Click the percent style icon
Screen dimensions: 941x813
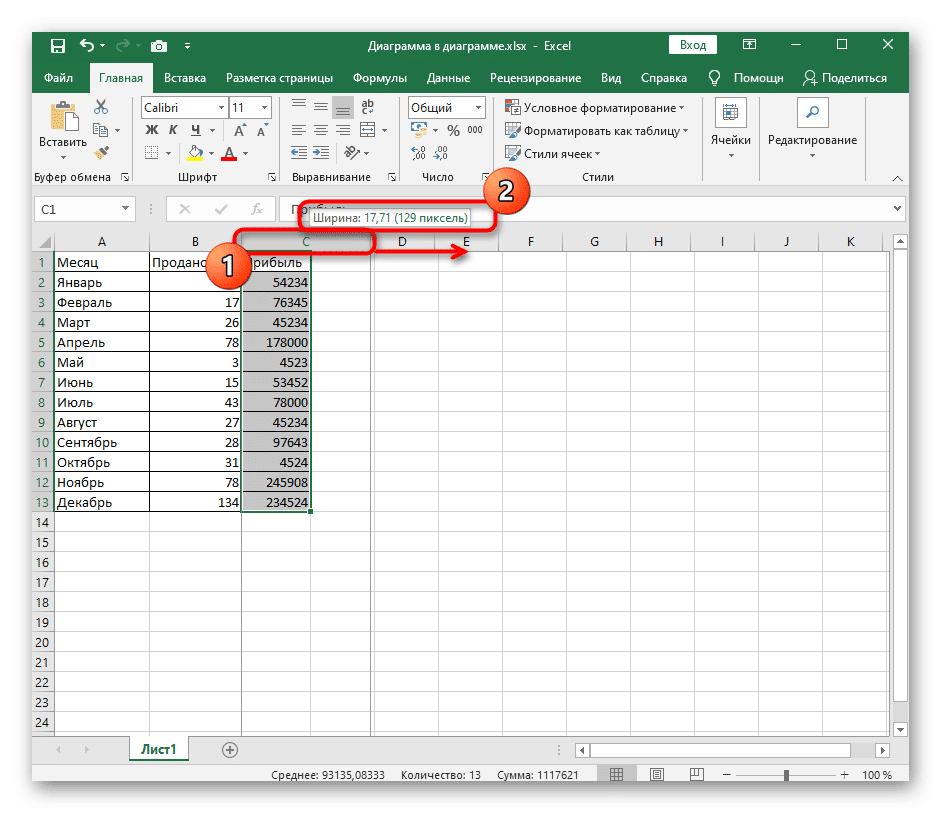pyautogui.click(x=453, y=130)
